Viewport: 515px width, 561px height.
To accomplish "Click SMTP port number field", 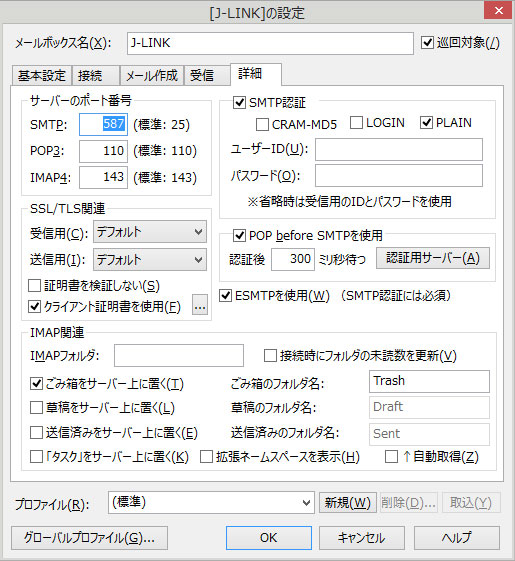I will click(x=103, y=125).
